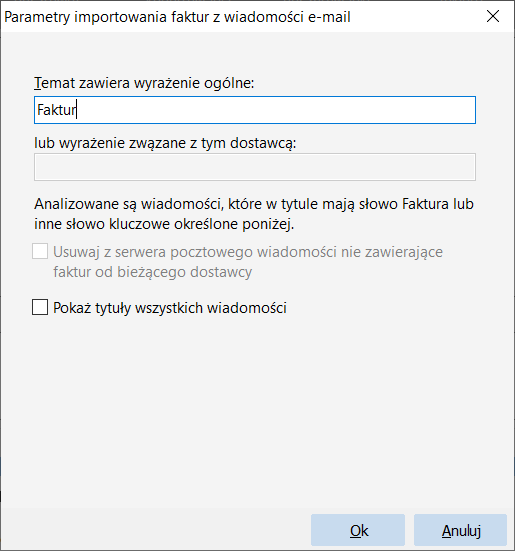Focus the Temat zawiera wyrażenie ogólne field
The width and height of the screenshot is (515, 551).
click(255, 110)
